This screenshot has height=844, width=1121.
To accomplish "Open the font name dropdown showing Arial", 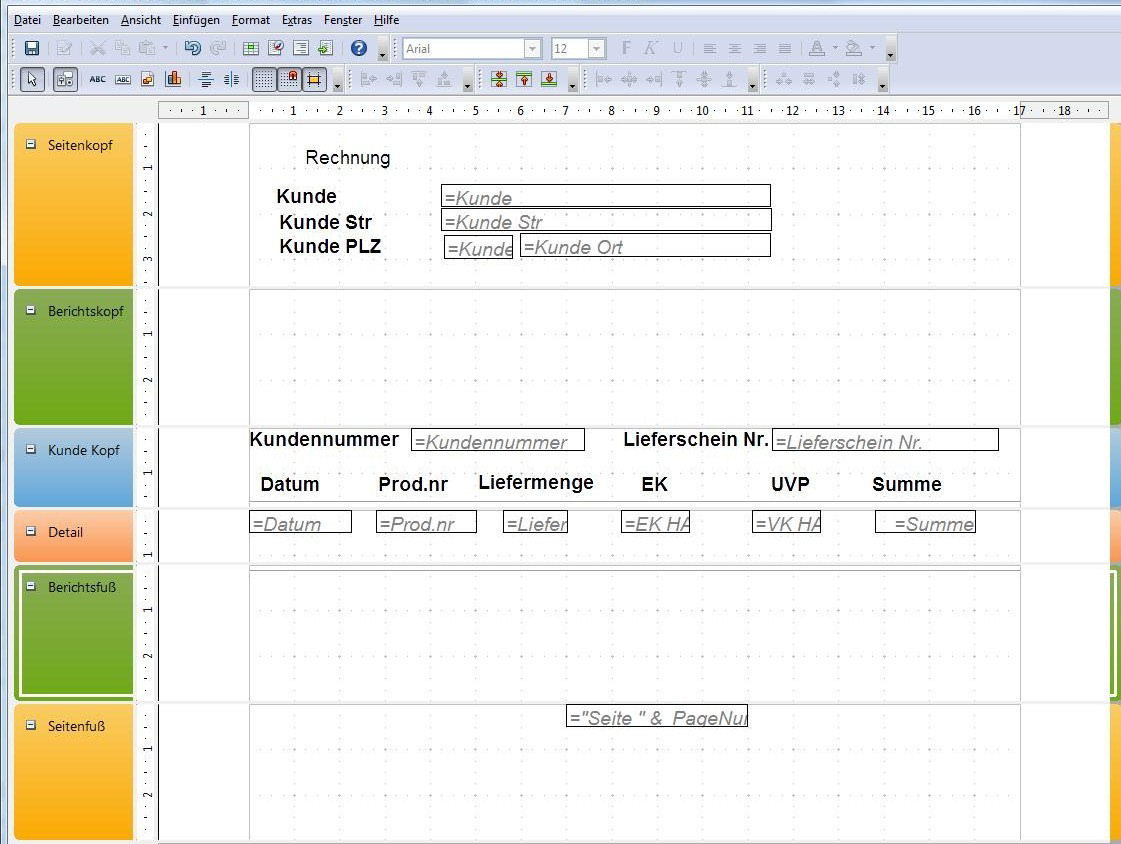I will [x=531, y=47].
